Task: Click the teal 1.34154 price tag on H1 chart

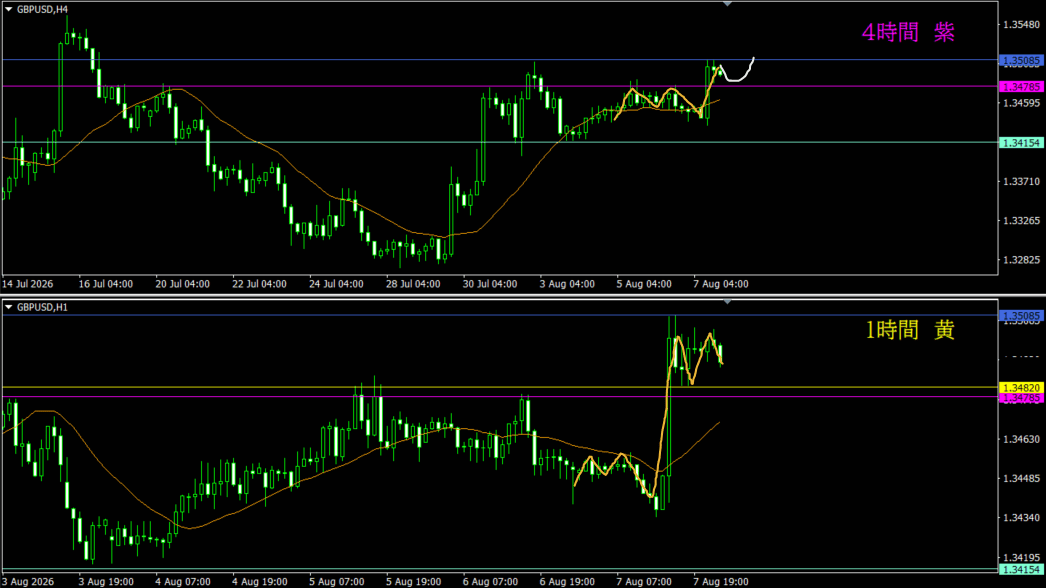Action: tap(1021, 569)
